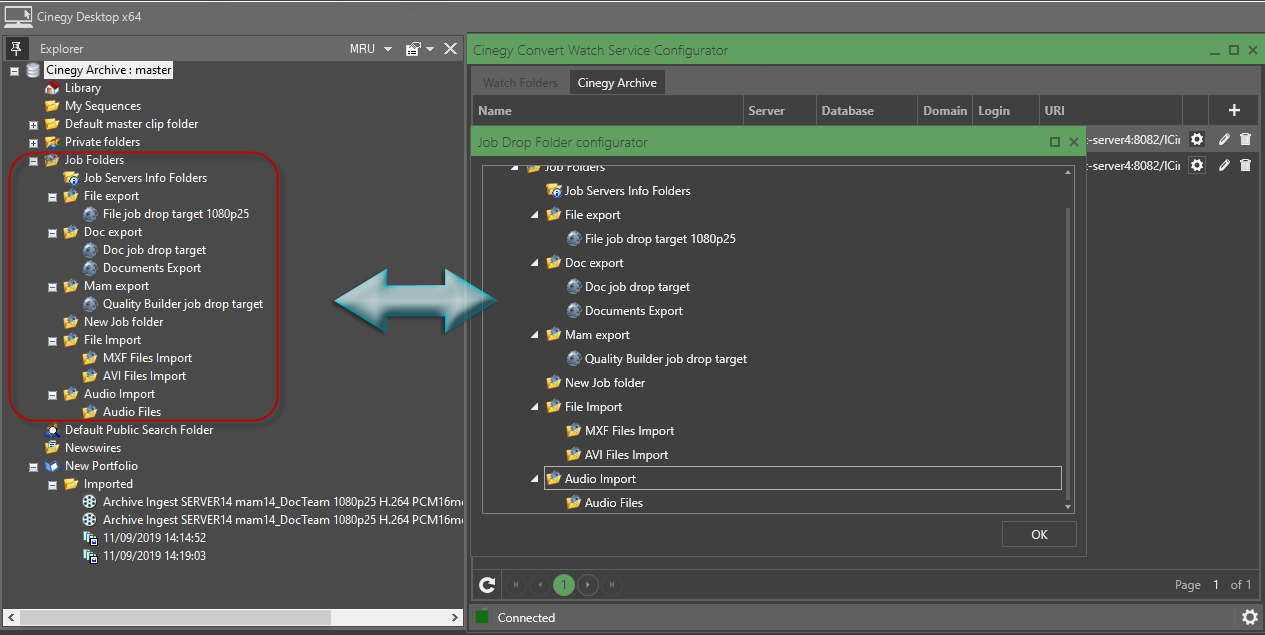Click the Explorer horizontal scrollbar
This screenshot has width=1265, height=635.
point(174,618)
